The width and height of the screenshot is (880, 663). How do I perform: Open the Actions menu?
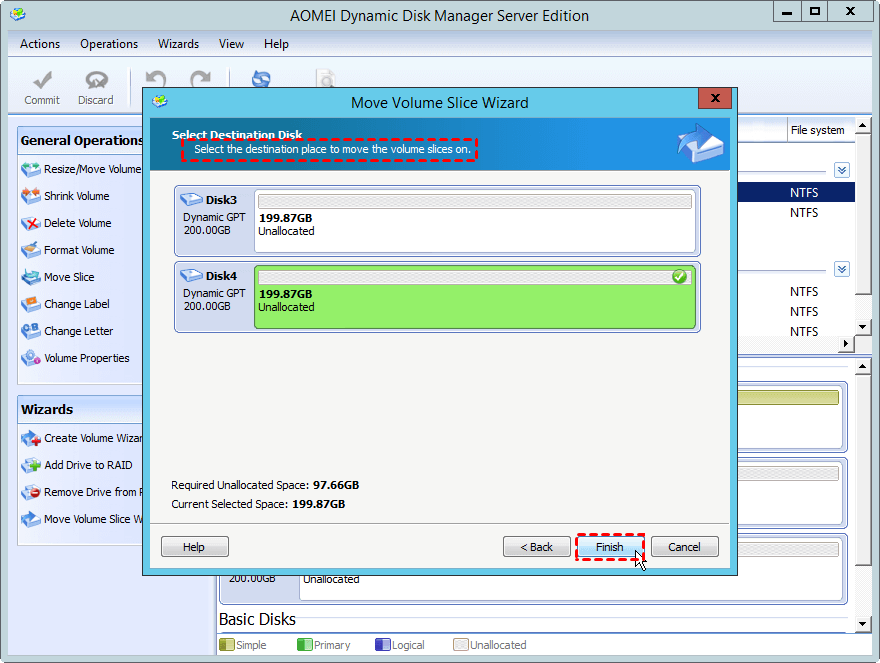pos(40,44)
